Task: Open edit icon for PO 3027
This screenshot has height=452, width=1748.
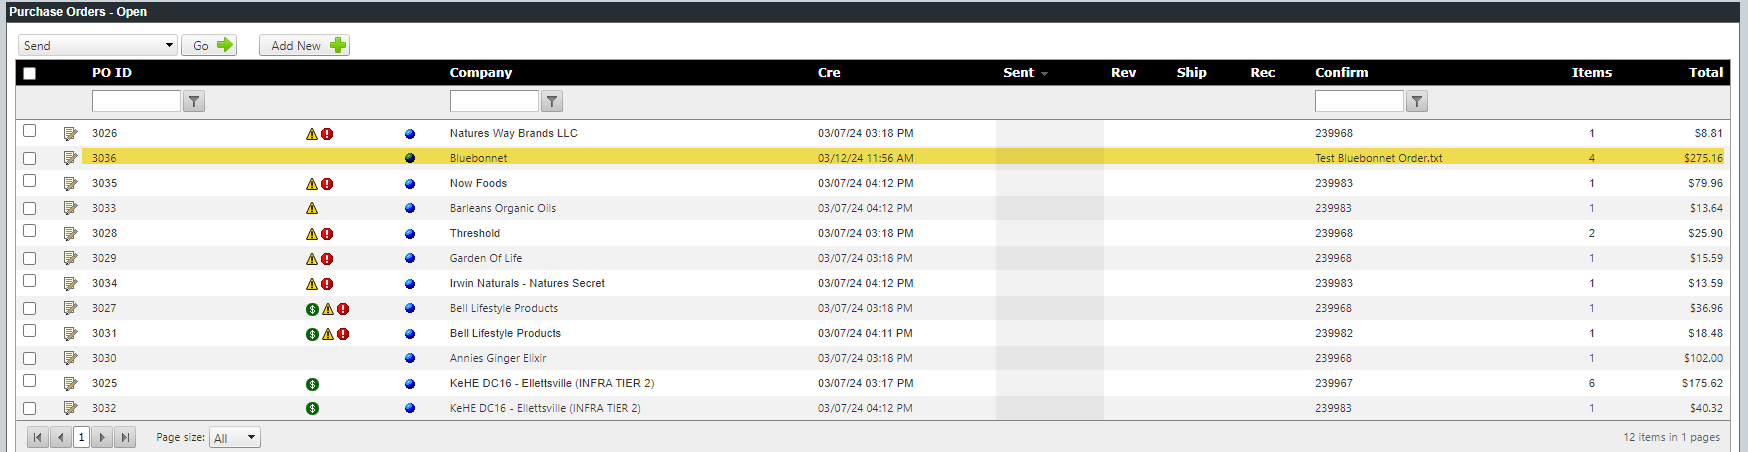Action: [70, 308]
